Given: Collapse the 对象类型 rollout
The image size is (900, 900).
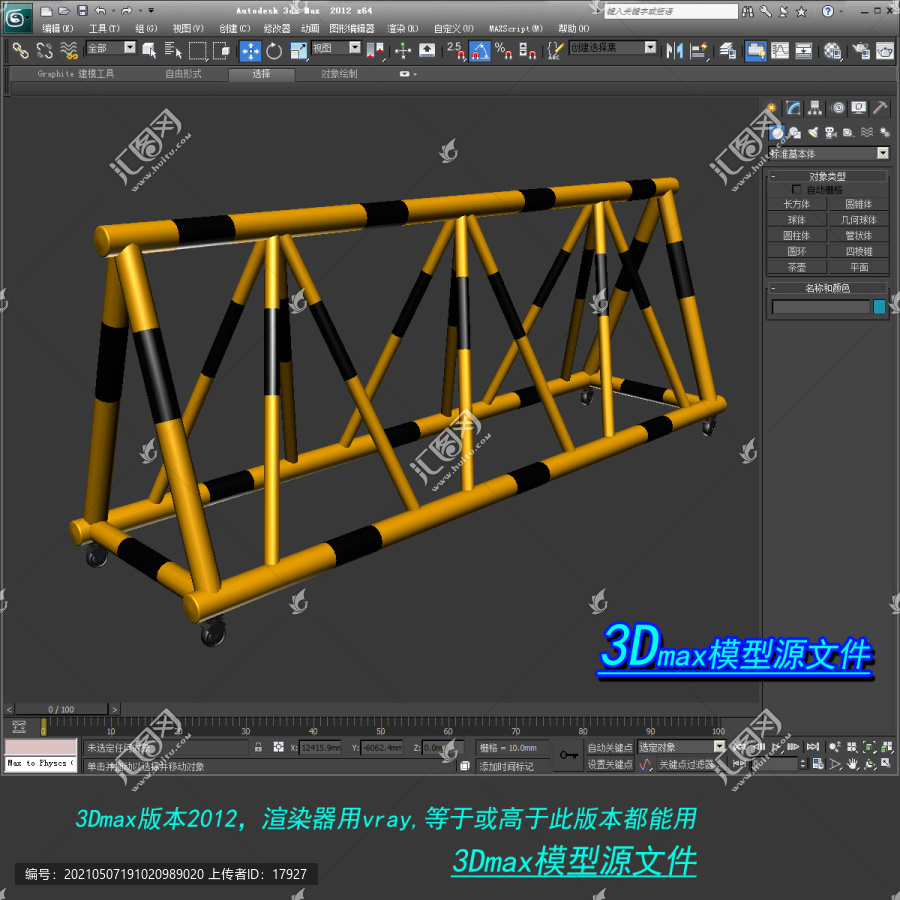Looking at the screenshot, I should point(827,176).
